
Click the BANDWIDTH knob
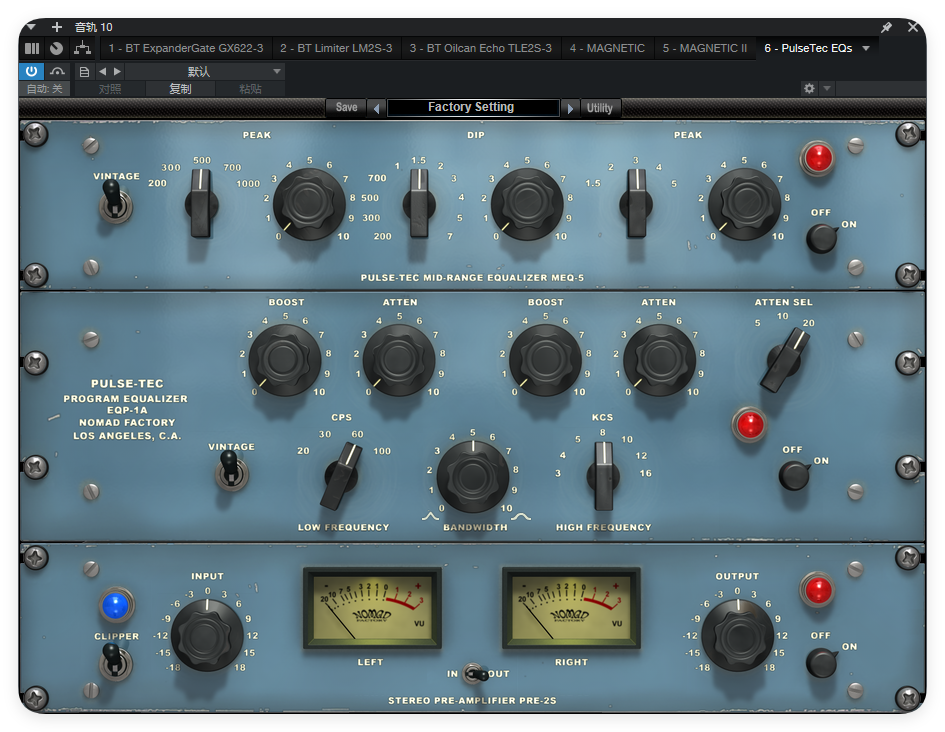473,477
